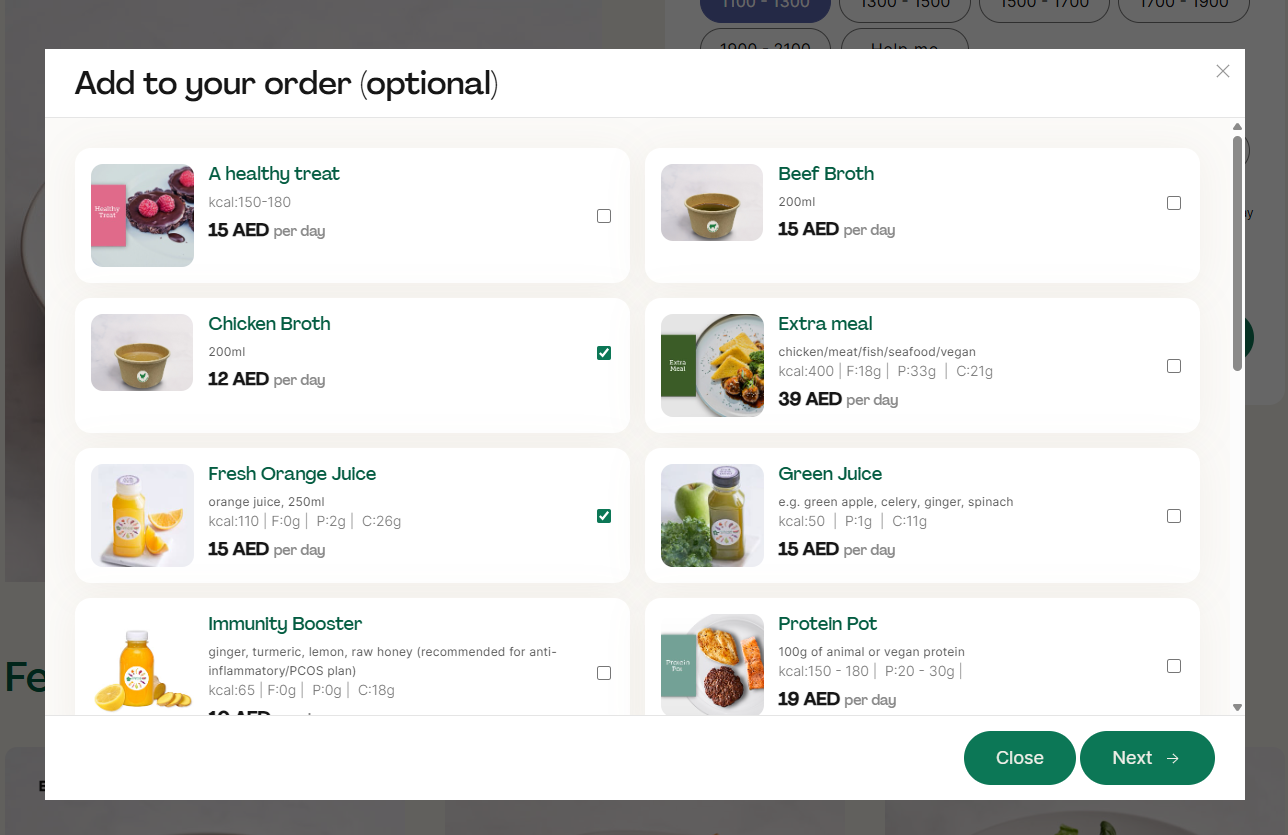Click the Chicken Broth bowl image
The height and width of the screenshot is (835, 1288).
click(142, 353)
